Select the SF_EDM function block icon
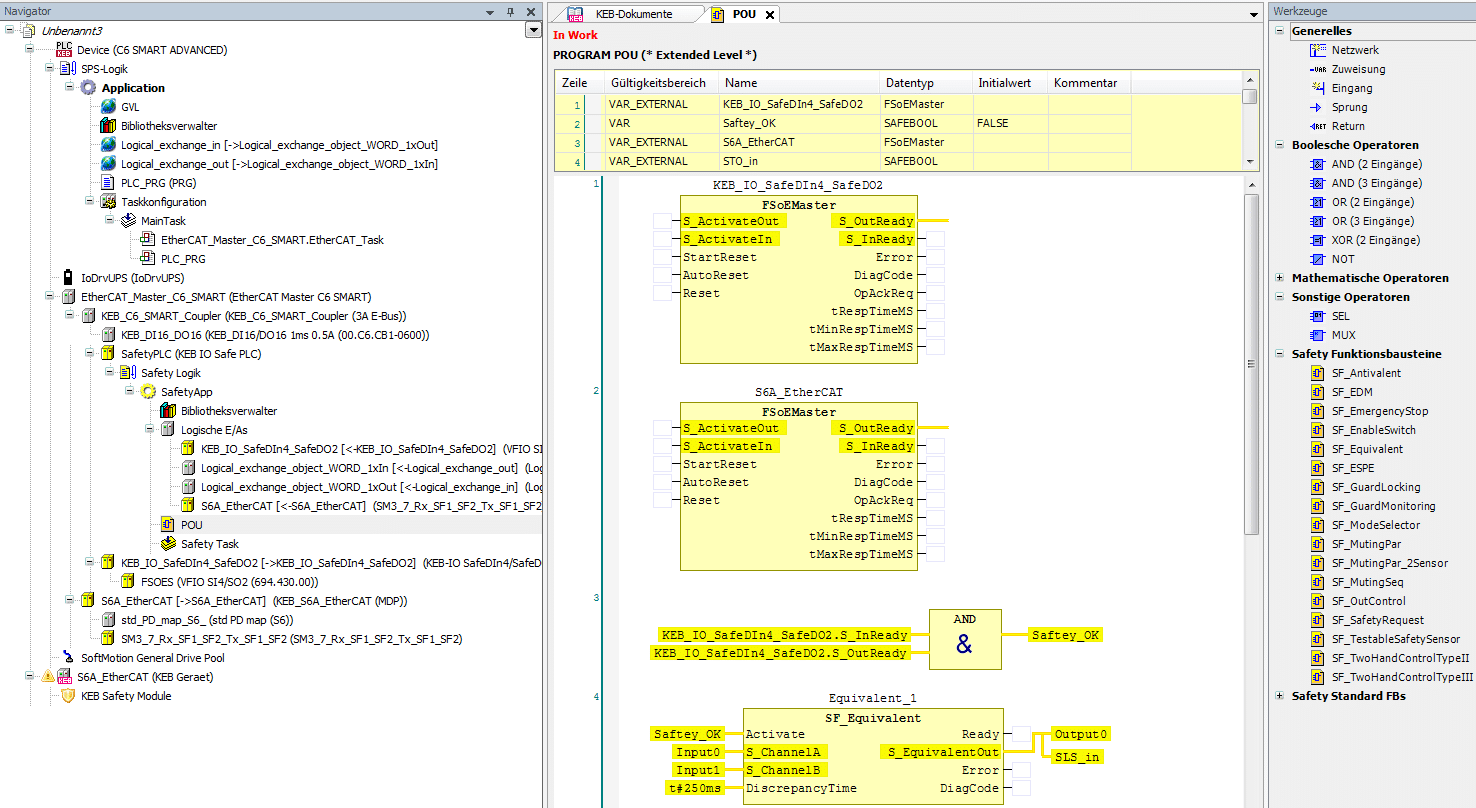Screen dimensions: 1476x808 point(1318,392)
